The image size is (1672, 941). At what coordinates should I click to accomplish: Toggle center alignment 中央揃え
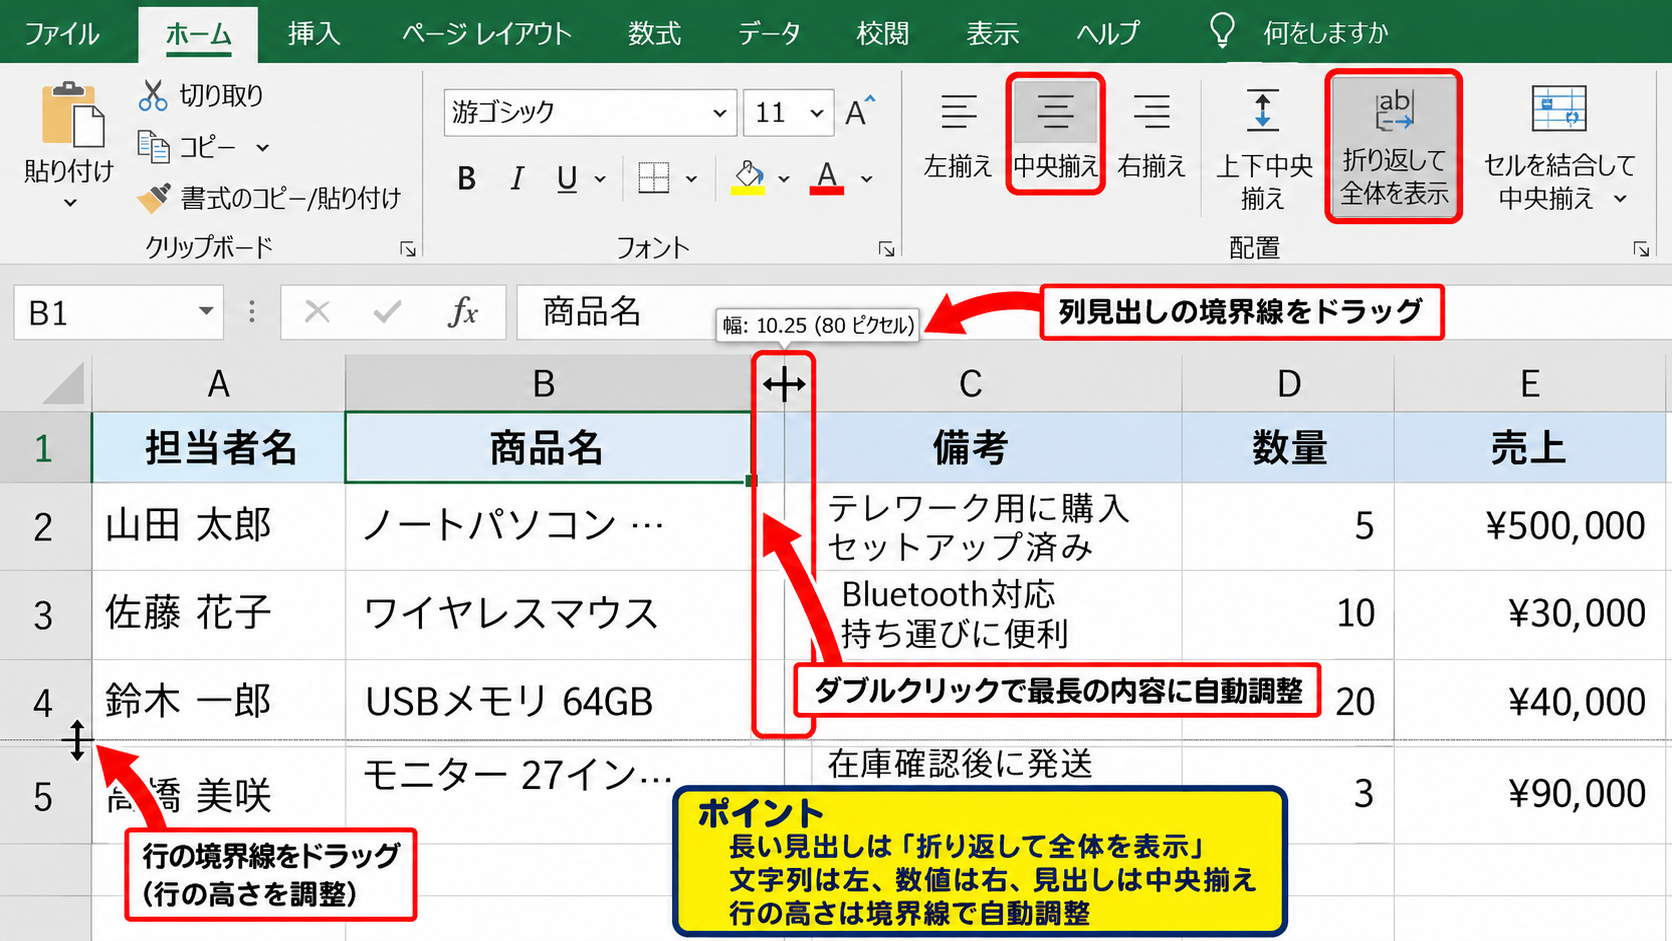pyautogui.click(x=1055, y=133)
